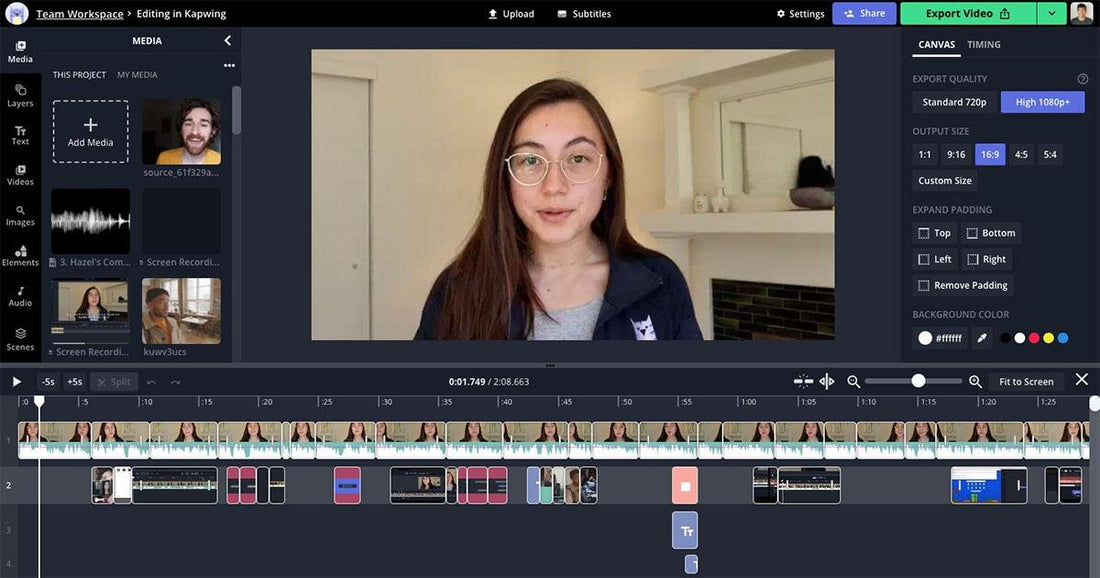
Task: Click the Add Media upload box
Action: click(90, 131)
